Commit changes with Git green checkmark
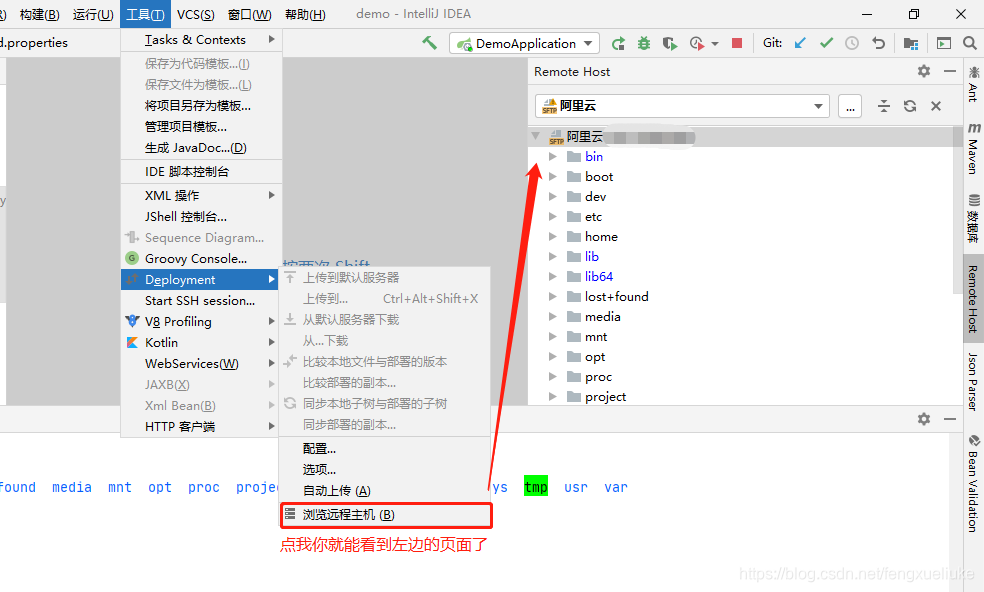984x592 pixels. pos(826,43)
